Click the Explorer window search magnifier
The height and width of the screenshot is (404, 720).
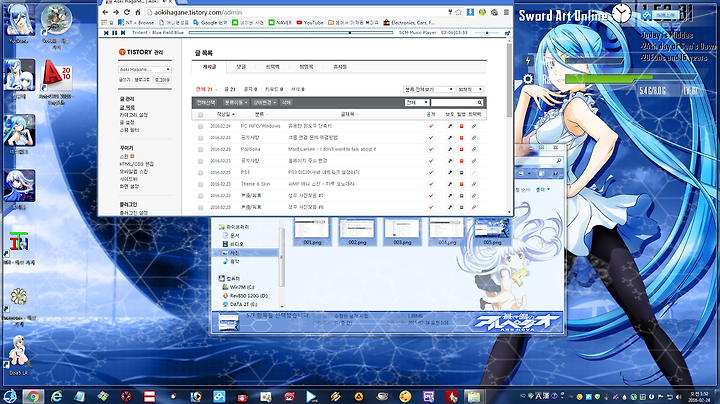tap(558, 161)
